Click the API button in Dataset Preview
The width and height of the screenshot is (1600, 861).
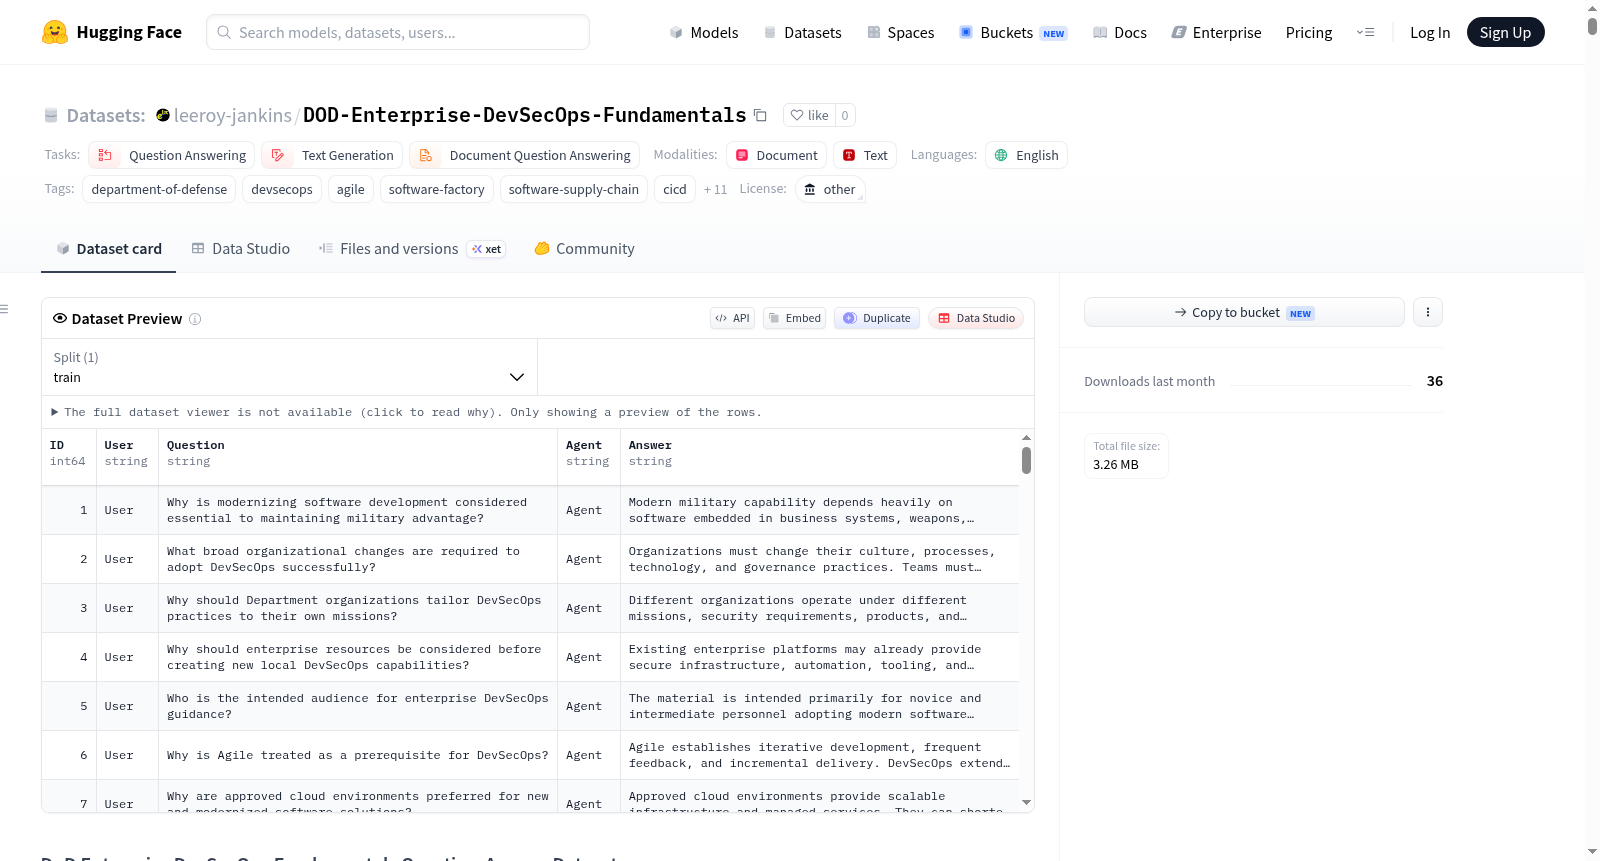(x=732, y=318)
